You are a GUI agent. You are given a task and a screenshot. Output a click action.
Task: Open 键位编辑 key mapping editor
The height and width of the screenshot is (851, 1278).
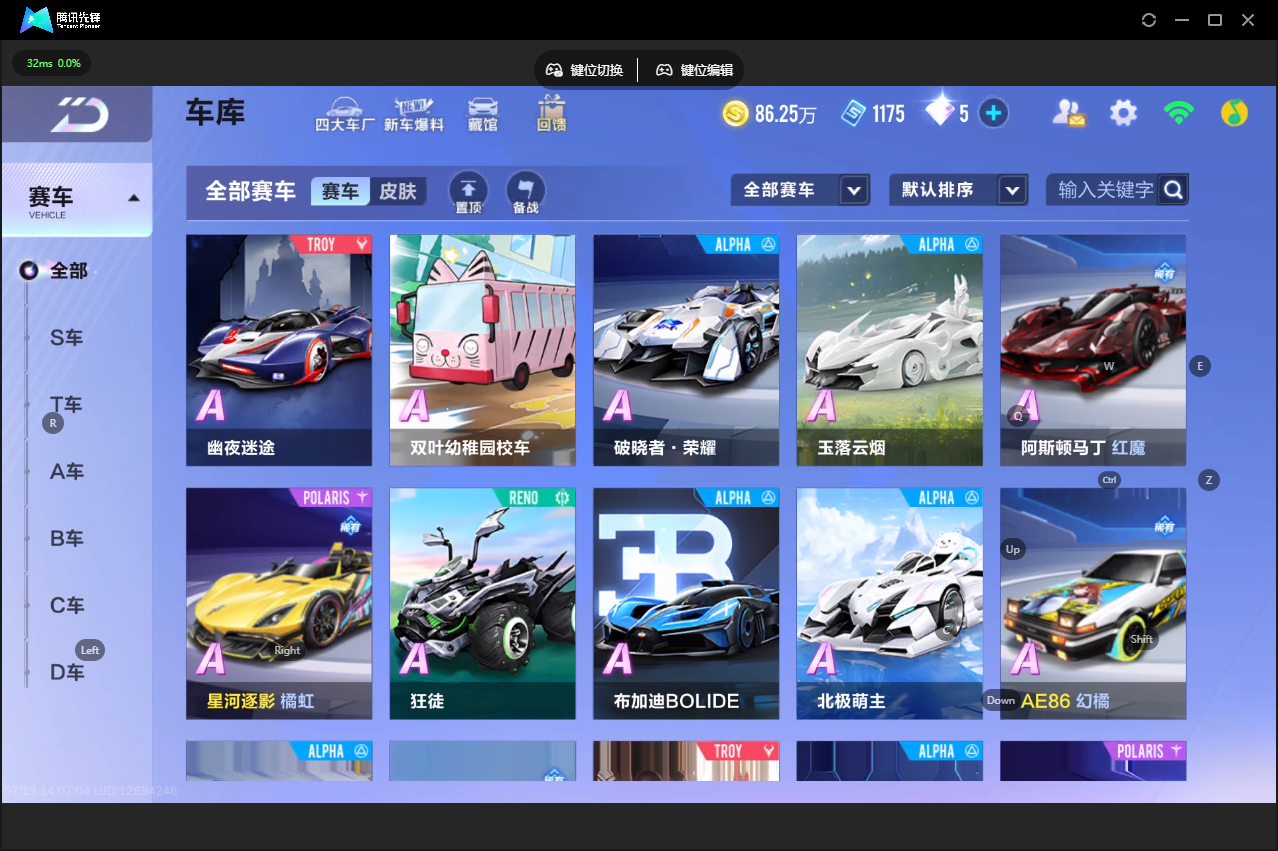point(694,70)
